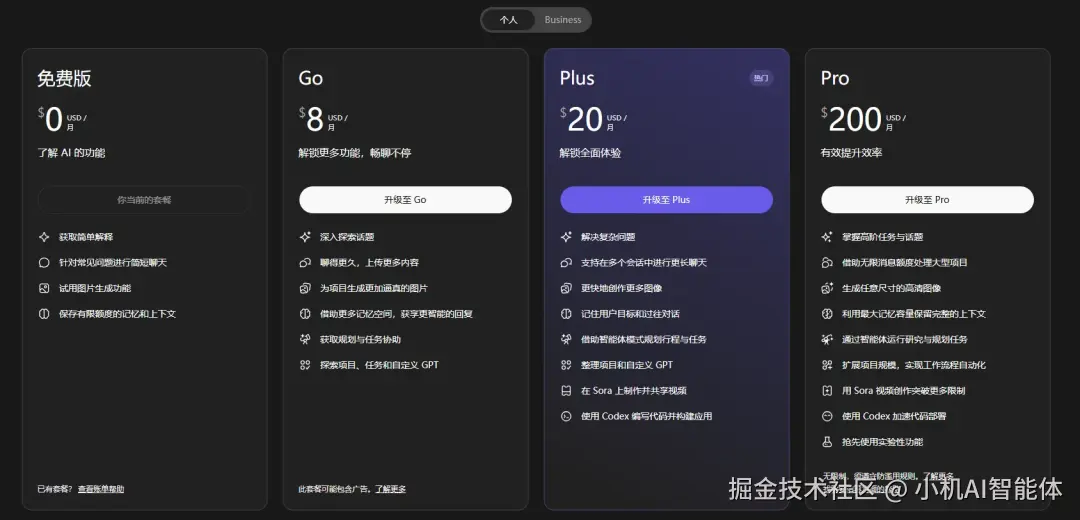This screenshot has width=1080, height=520.
Task: Open the 了解更多 link in Go card
Action: point(391,489)
